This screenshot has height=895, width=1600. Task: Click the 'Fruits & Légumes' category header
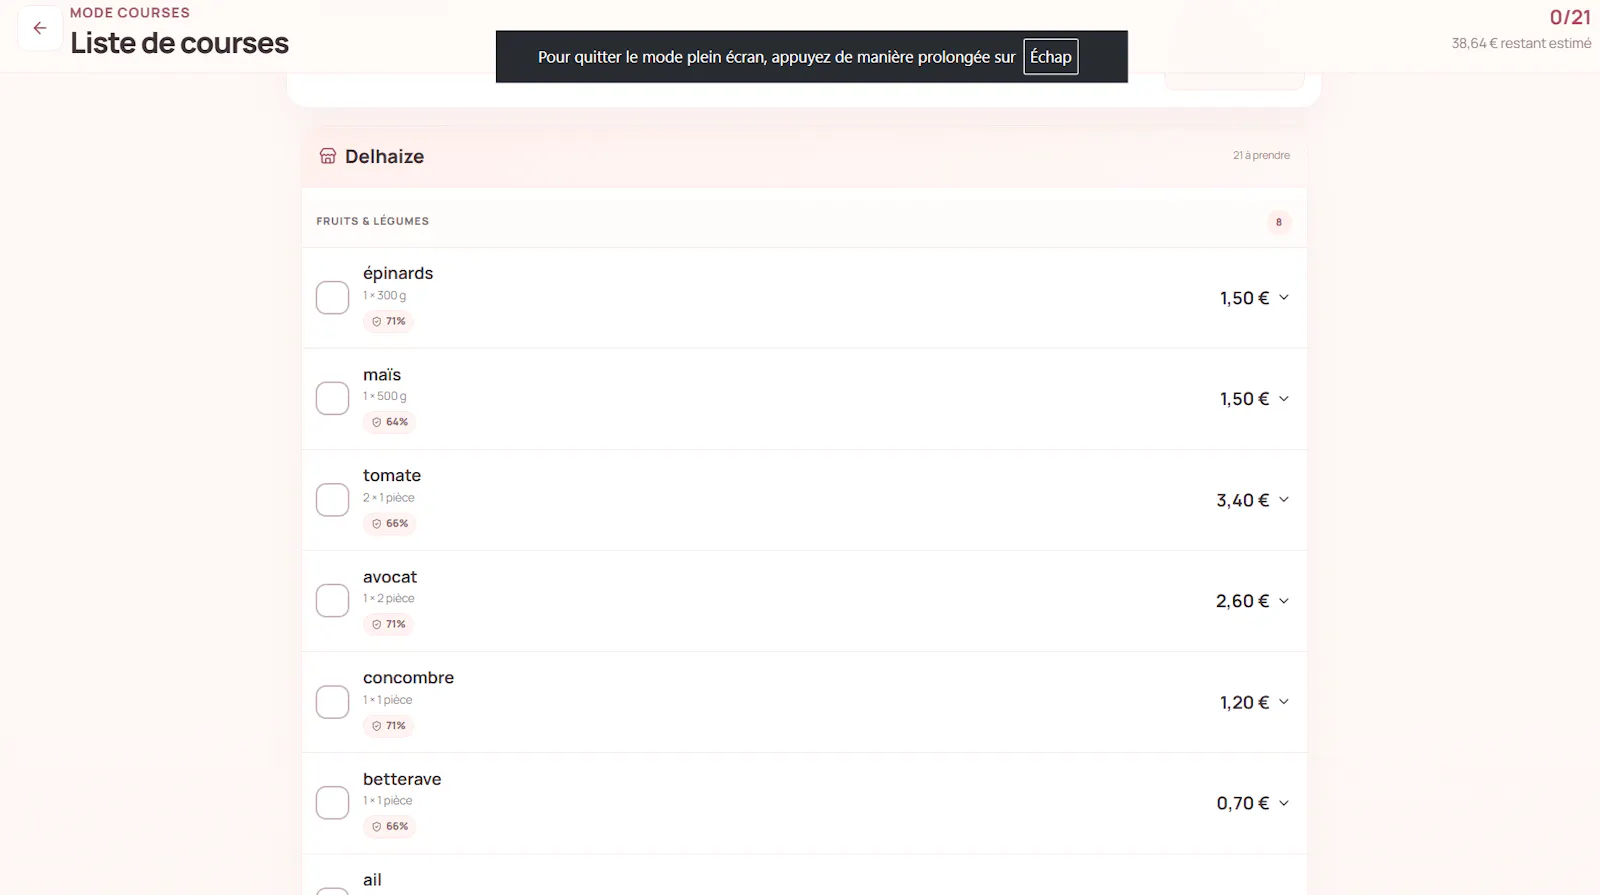[372, 221]
